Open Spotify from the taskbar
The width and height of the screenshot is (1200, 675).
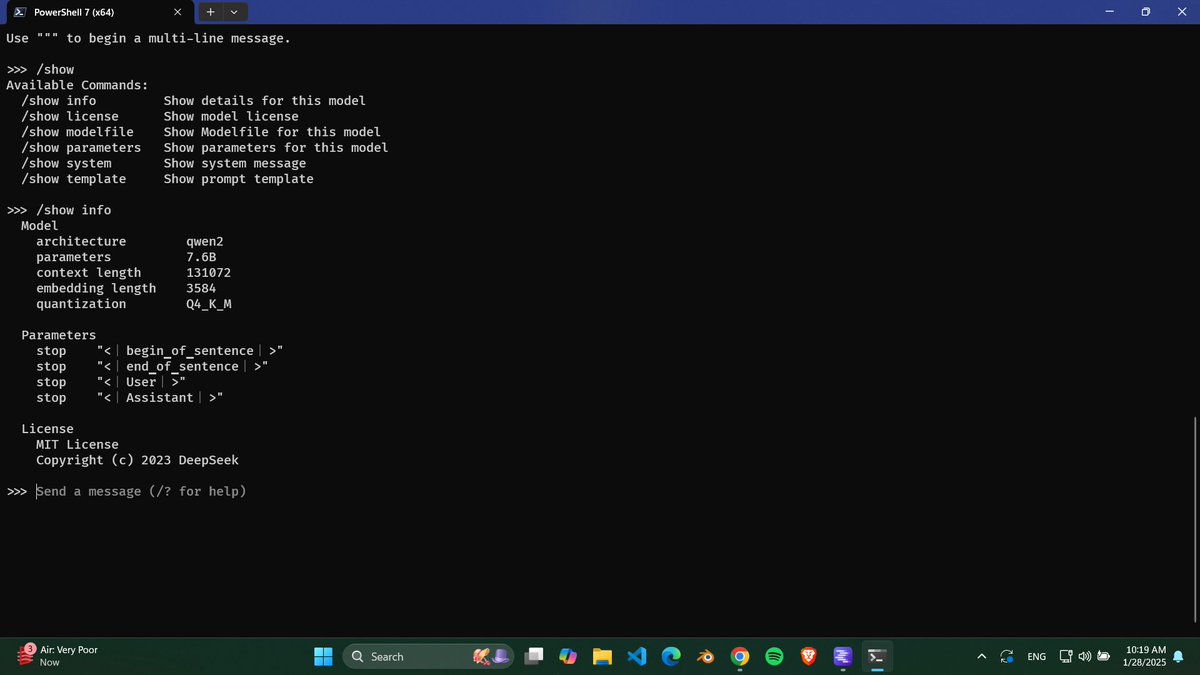point(773,656)
